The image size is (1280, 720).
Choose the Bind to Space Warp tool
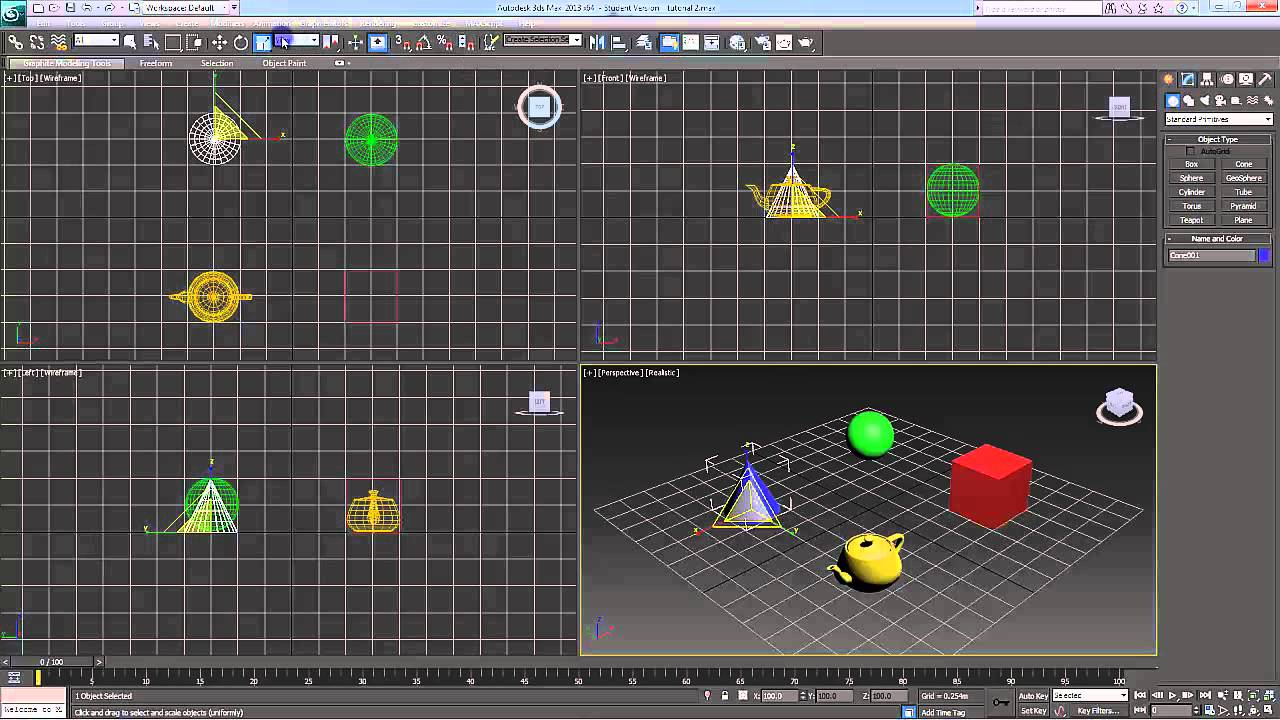[59, 42]
